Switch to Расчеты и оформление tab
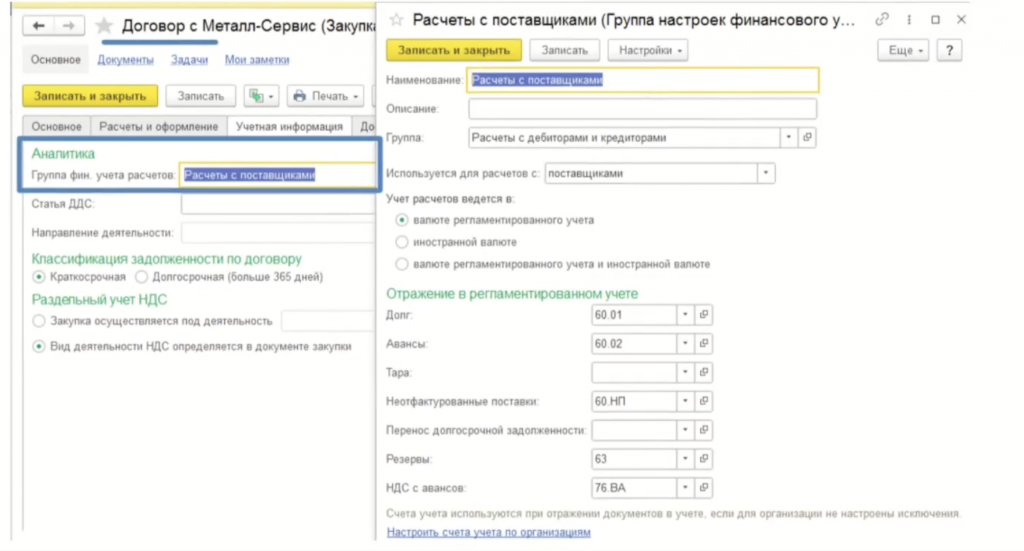Image resolution: width=1024 pixels, height=551 pixels. [159, 127]
